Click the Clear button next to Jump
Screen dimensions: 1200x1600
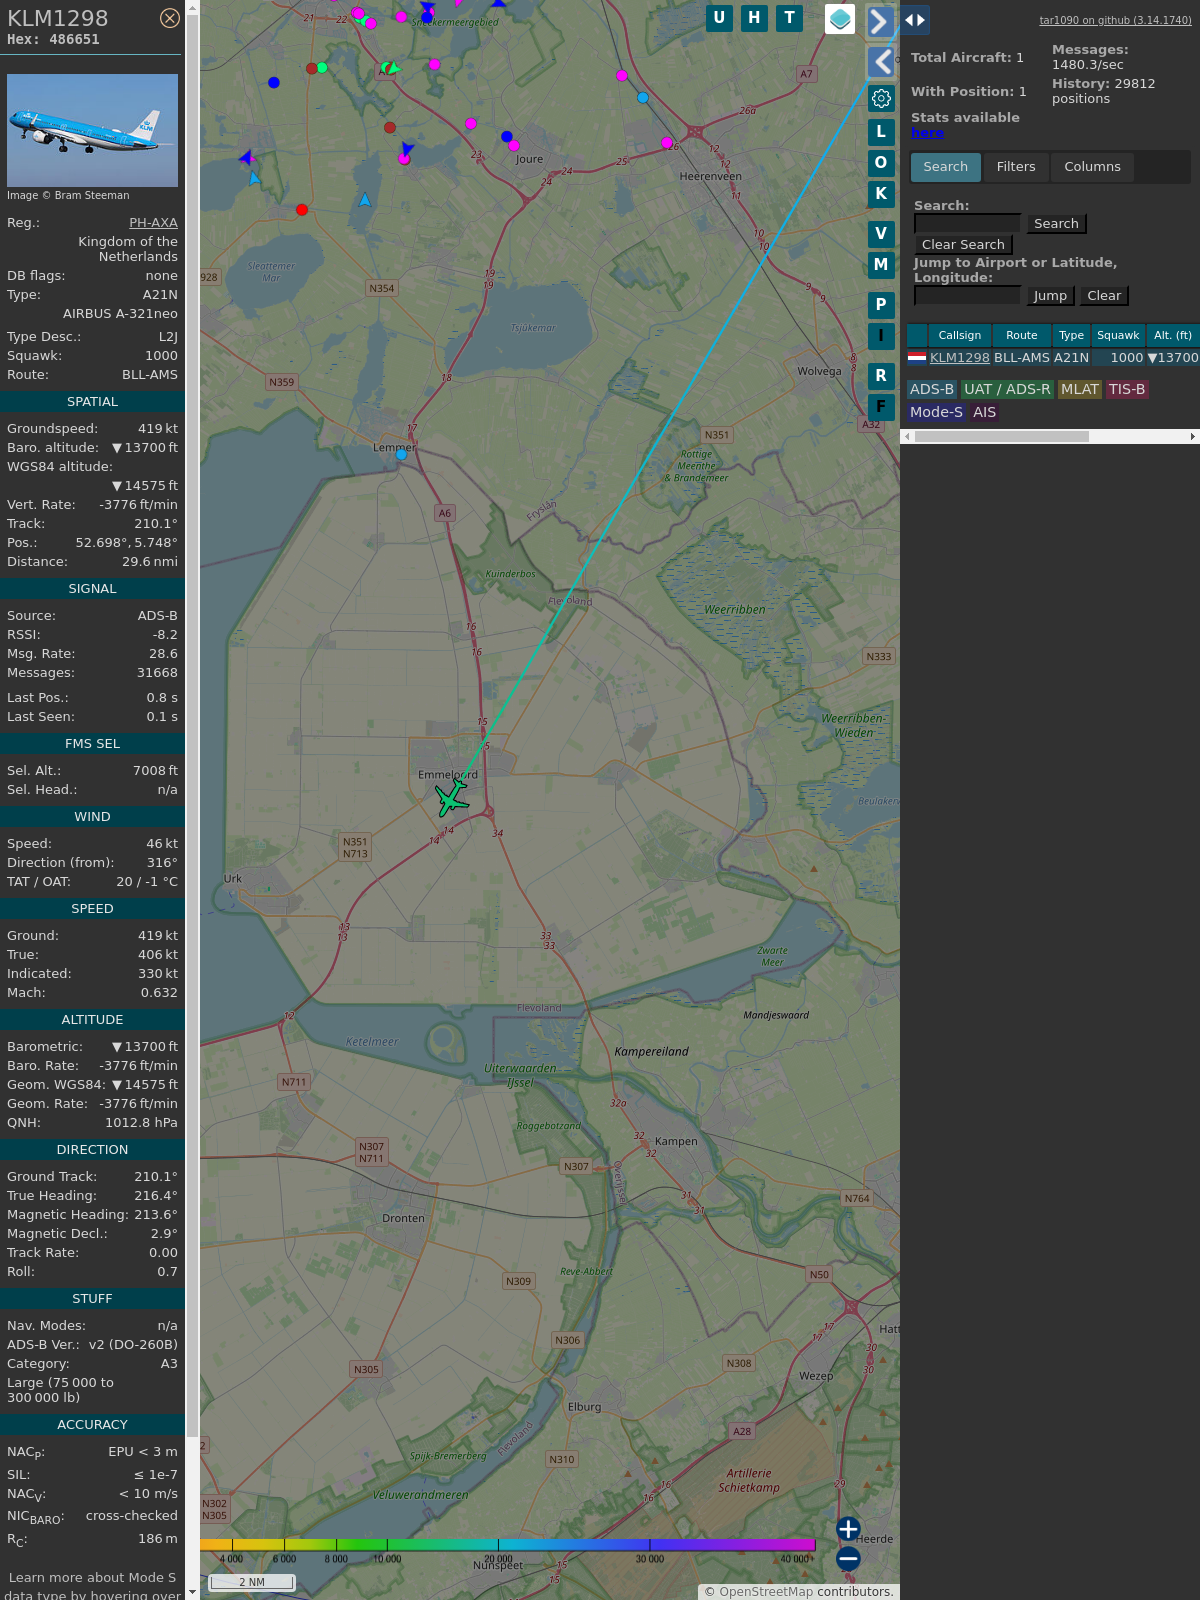click(x=1104, y=296)
